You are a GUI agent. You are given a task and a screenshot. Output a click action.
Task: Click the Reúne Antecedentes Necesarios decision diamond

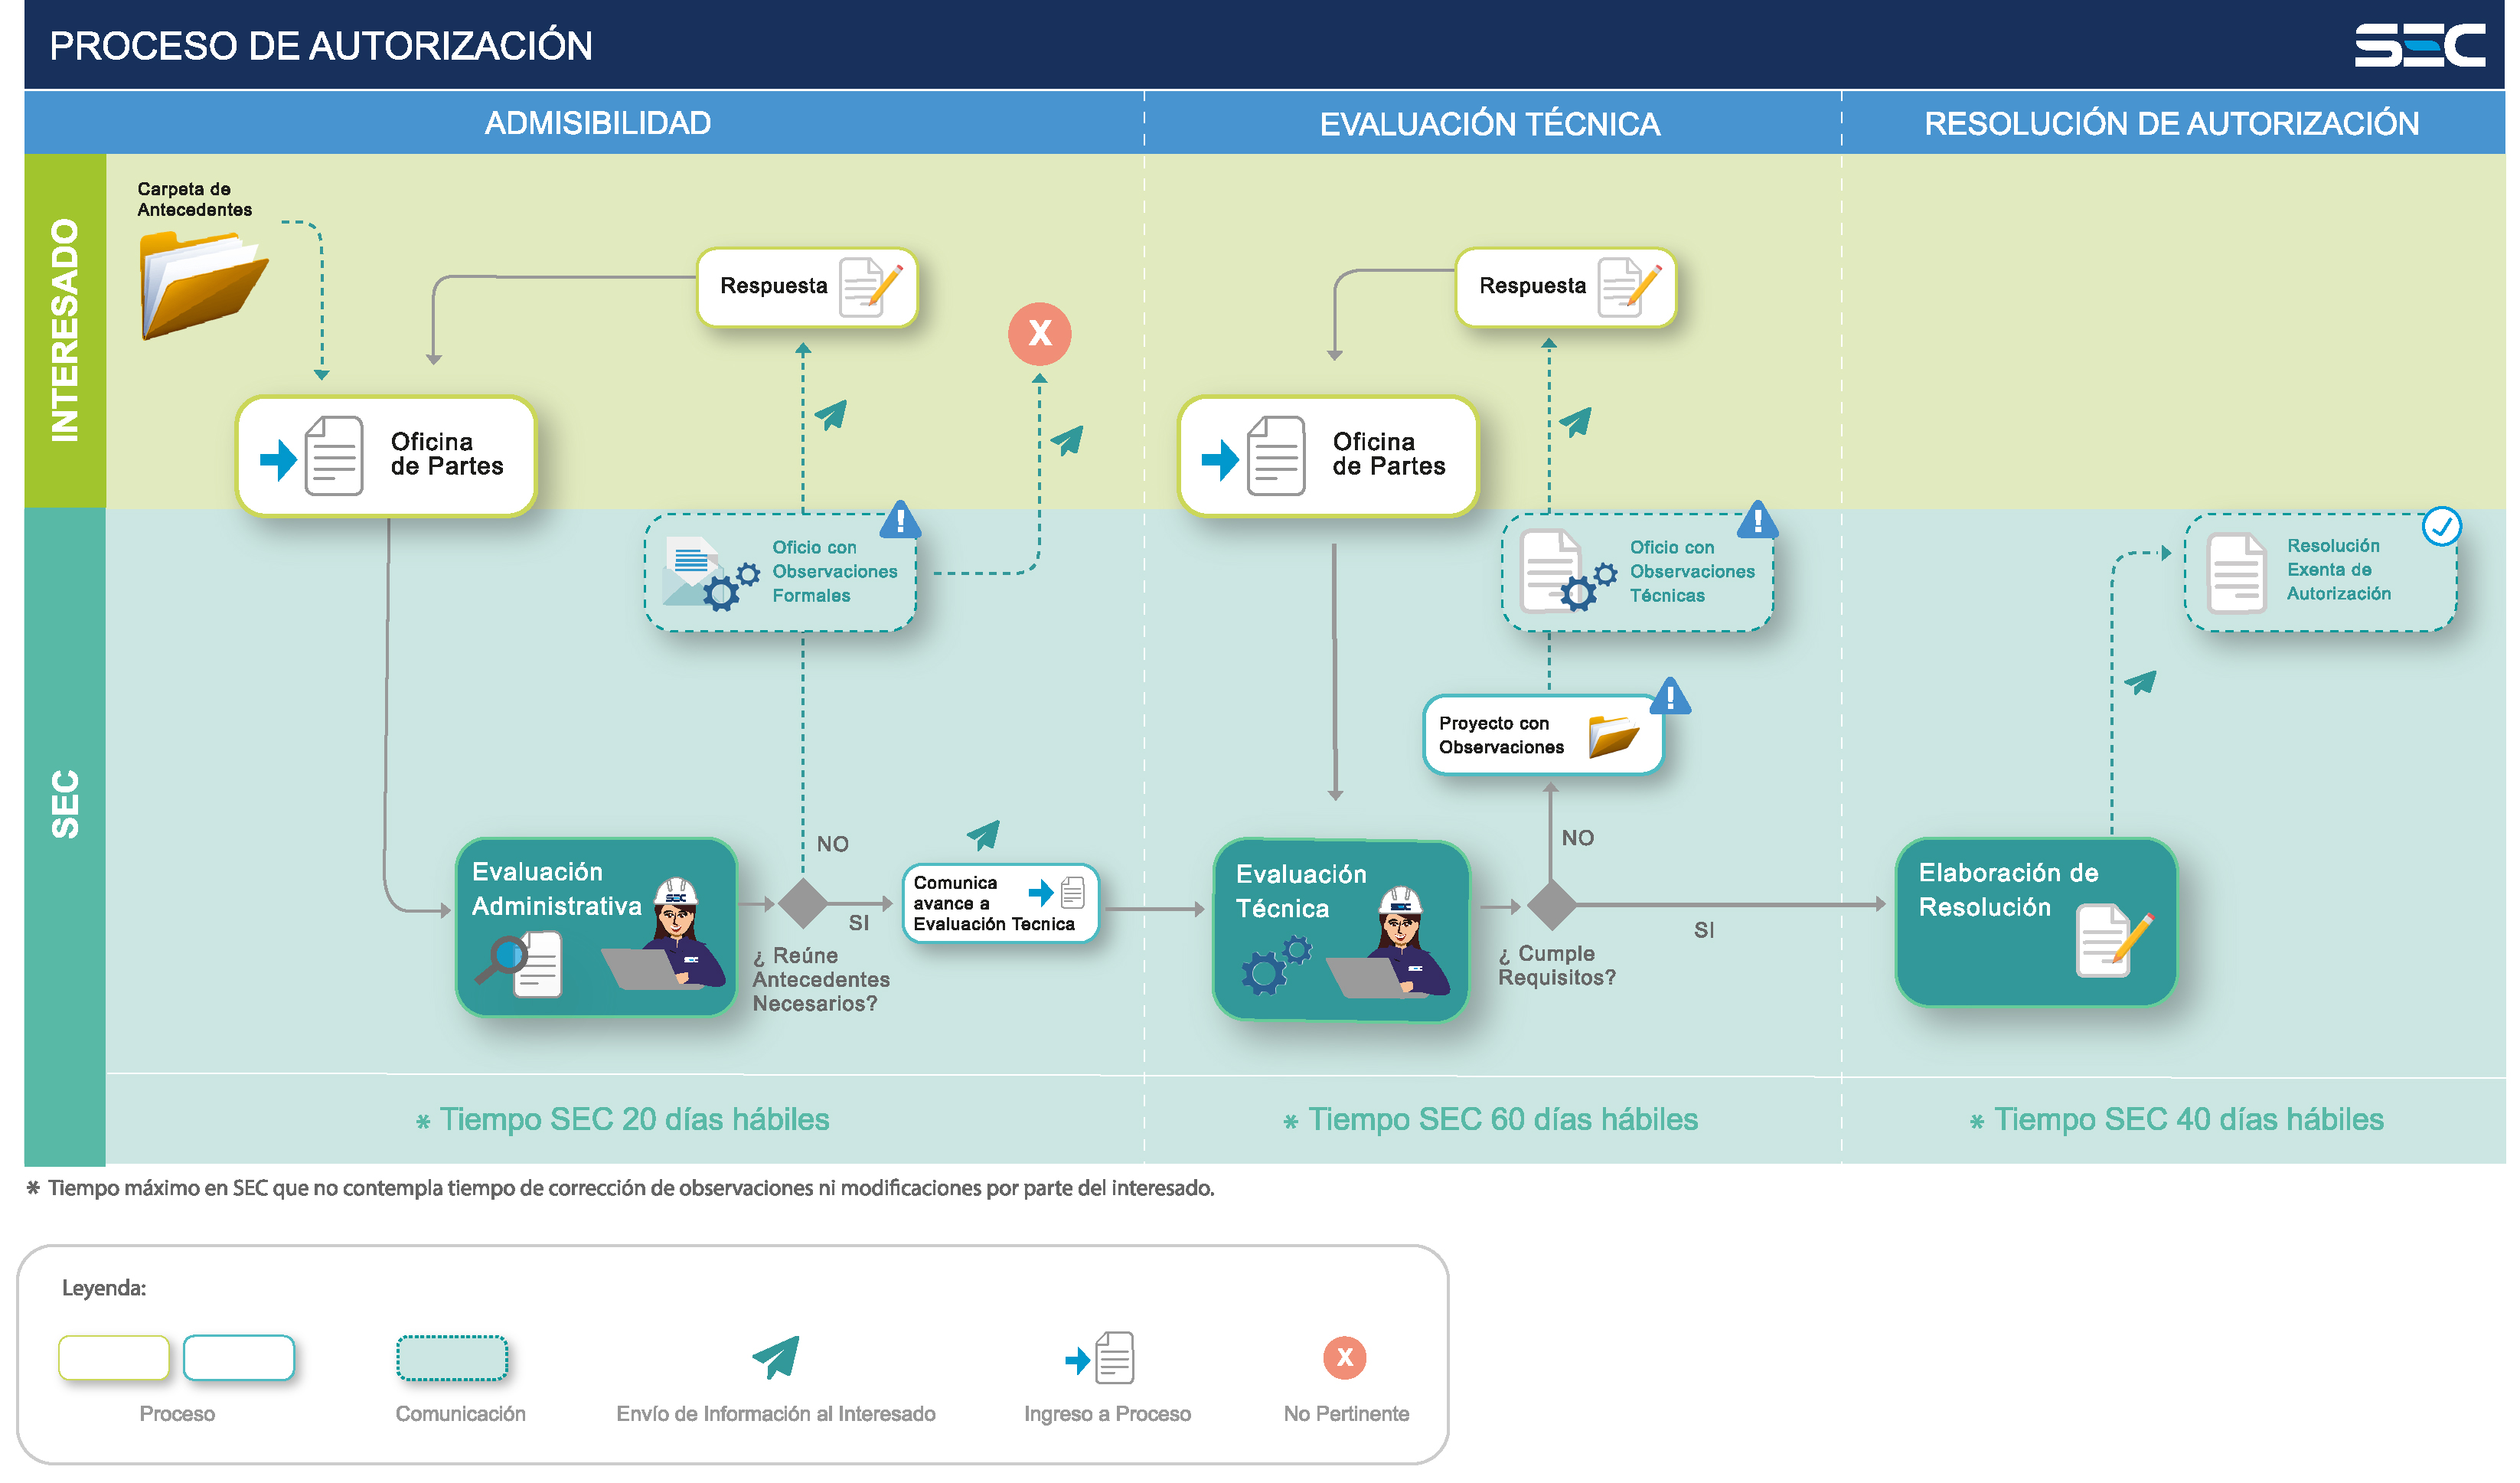(802, 904)
